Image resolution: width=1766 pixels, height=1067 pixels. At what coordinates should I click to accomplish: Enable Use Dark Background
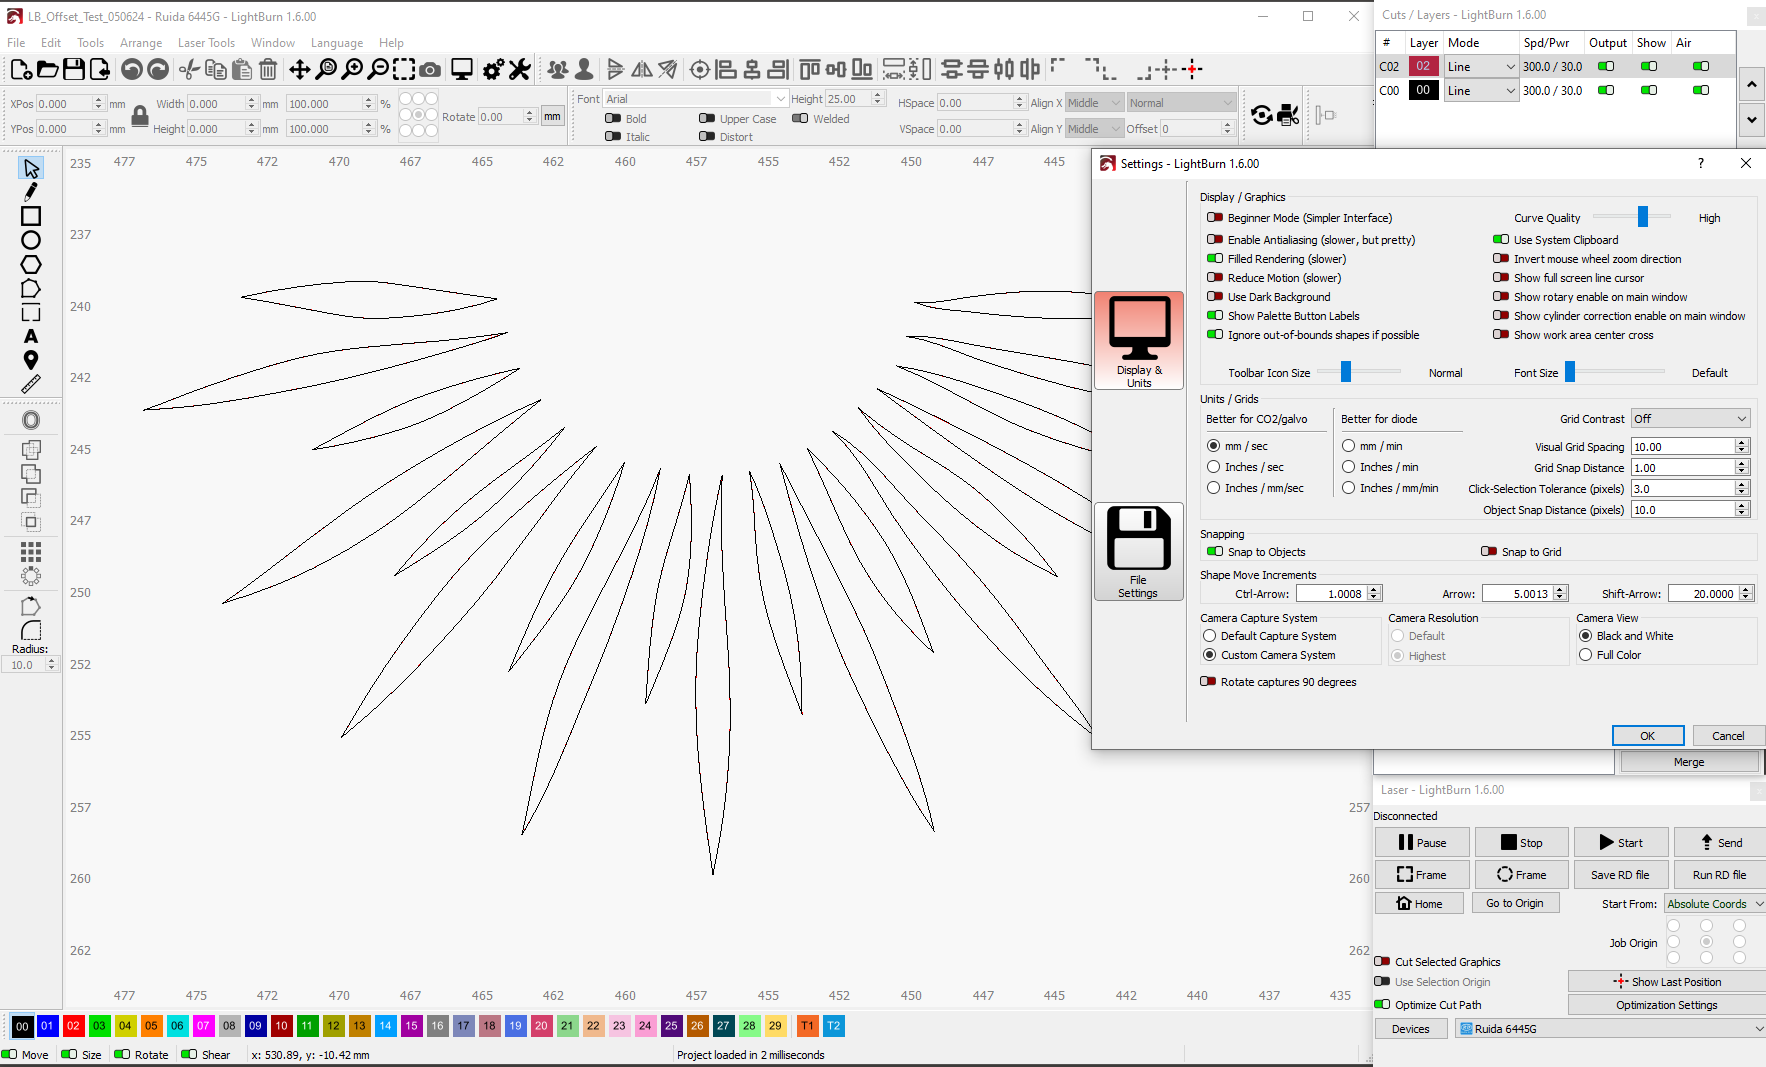(1215, 297)
